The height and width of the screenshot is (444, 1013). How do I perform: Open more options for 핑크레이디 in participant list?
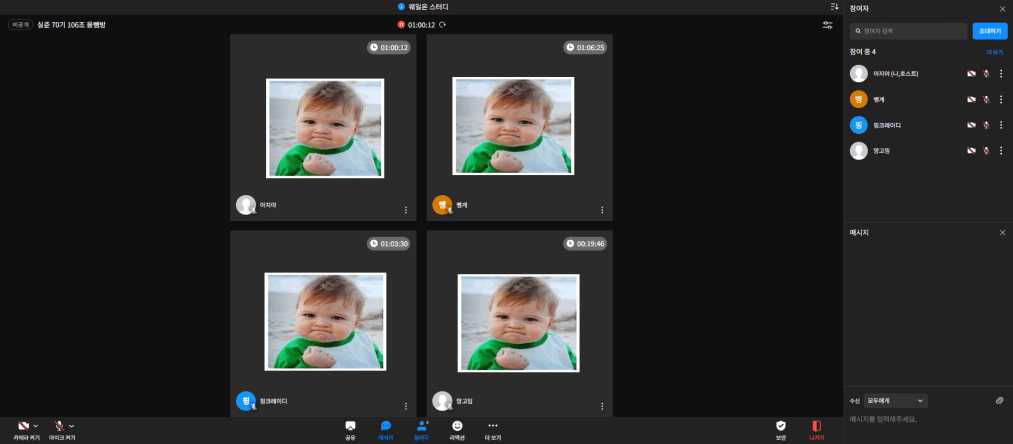tap(1001, 125)
